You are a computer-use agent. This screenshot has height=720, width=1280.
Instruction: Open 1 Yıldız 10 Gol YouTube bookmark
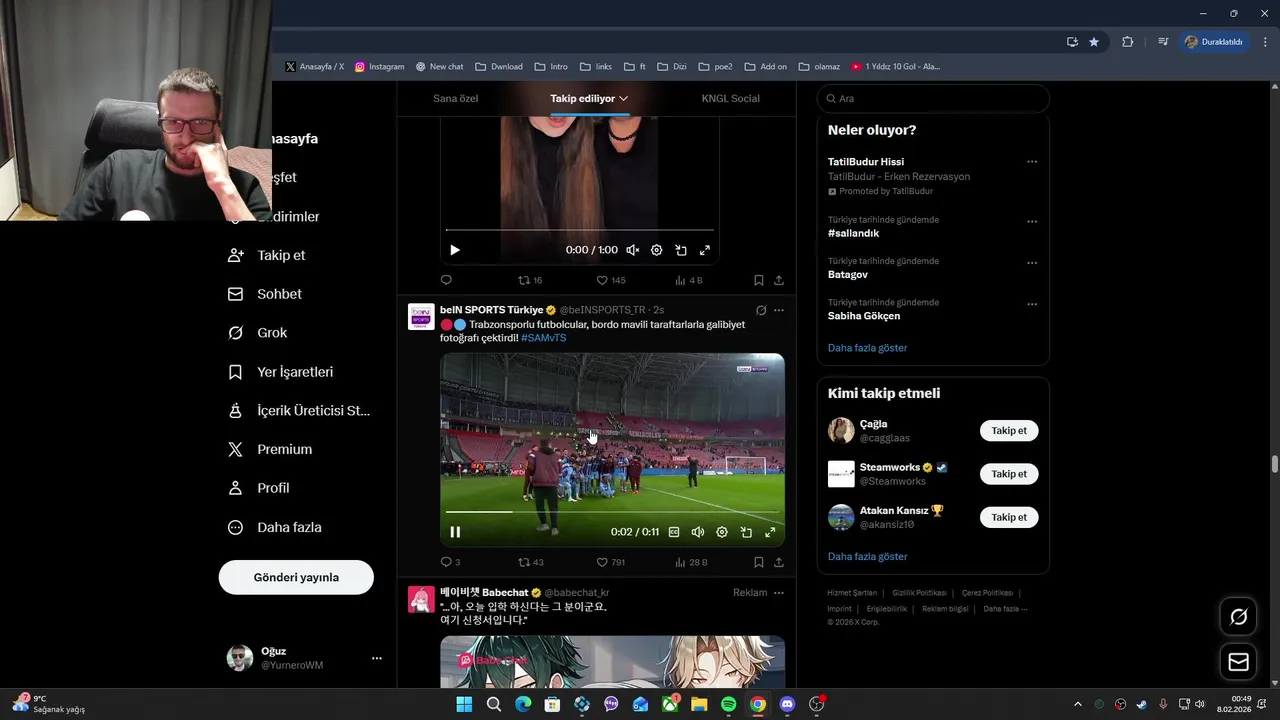[896, 67]
